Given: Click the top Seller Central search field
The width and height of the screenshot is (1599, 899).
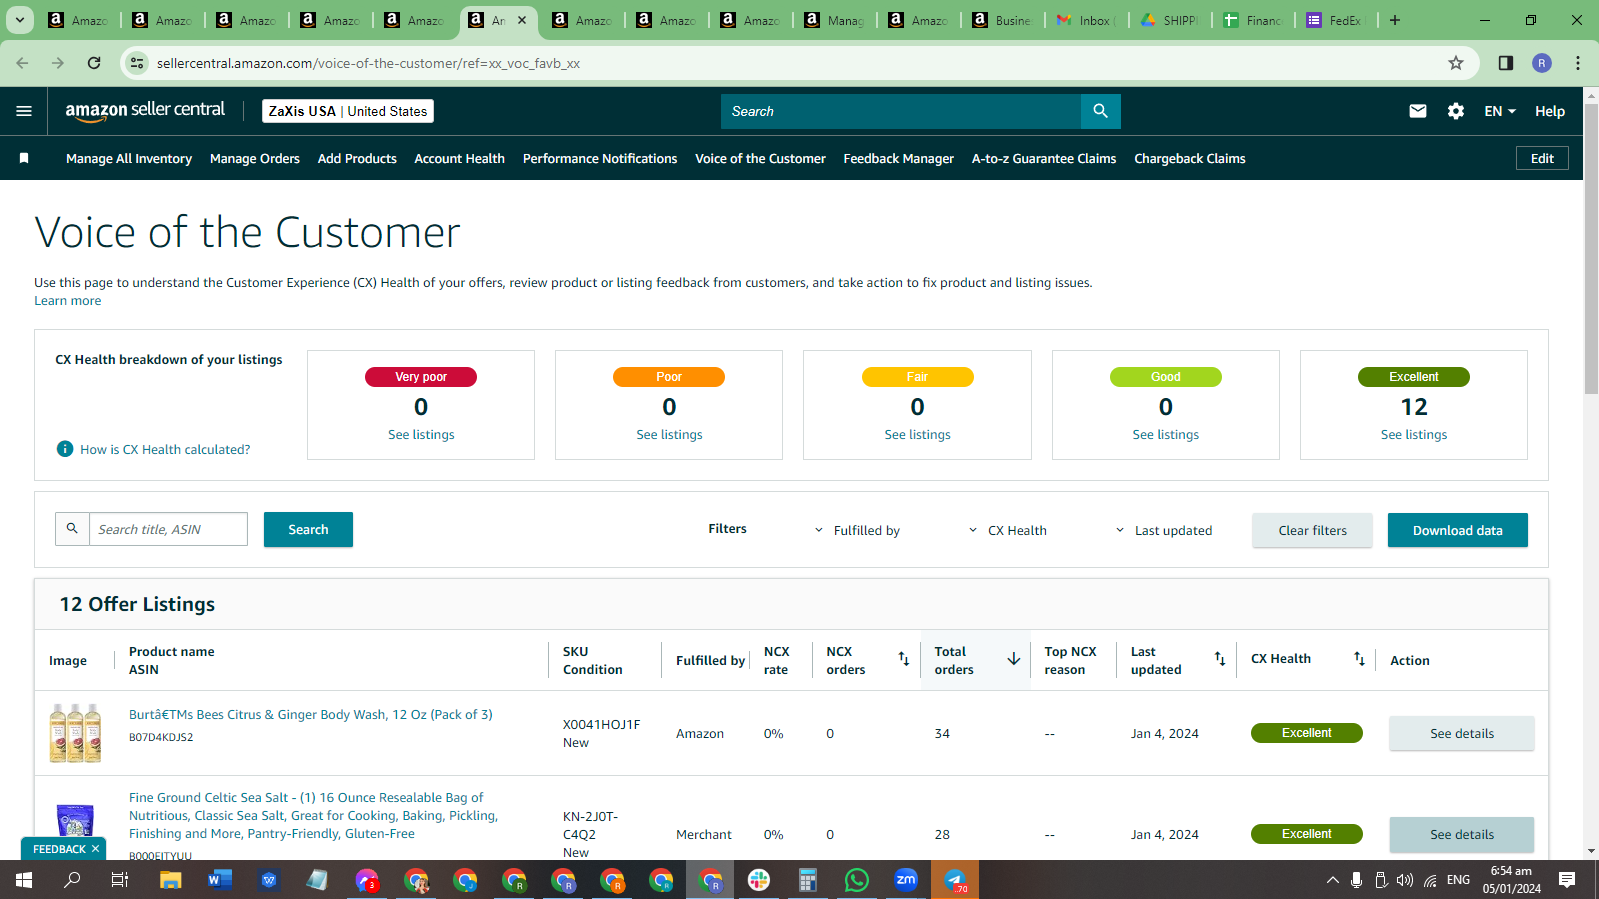Looking at the screenshot, I should [900, 111].
